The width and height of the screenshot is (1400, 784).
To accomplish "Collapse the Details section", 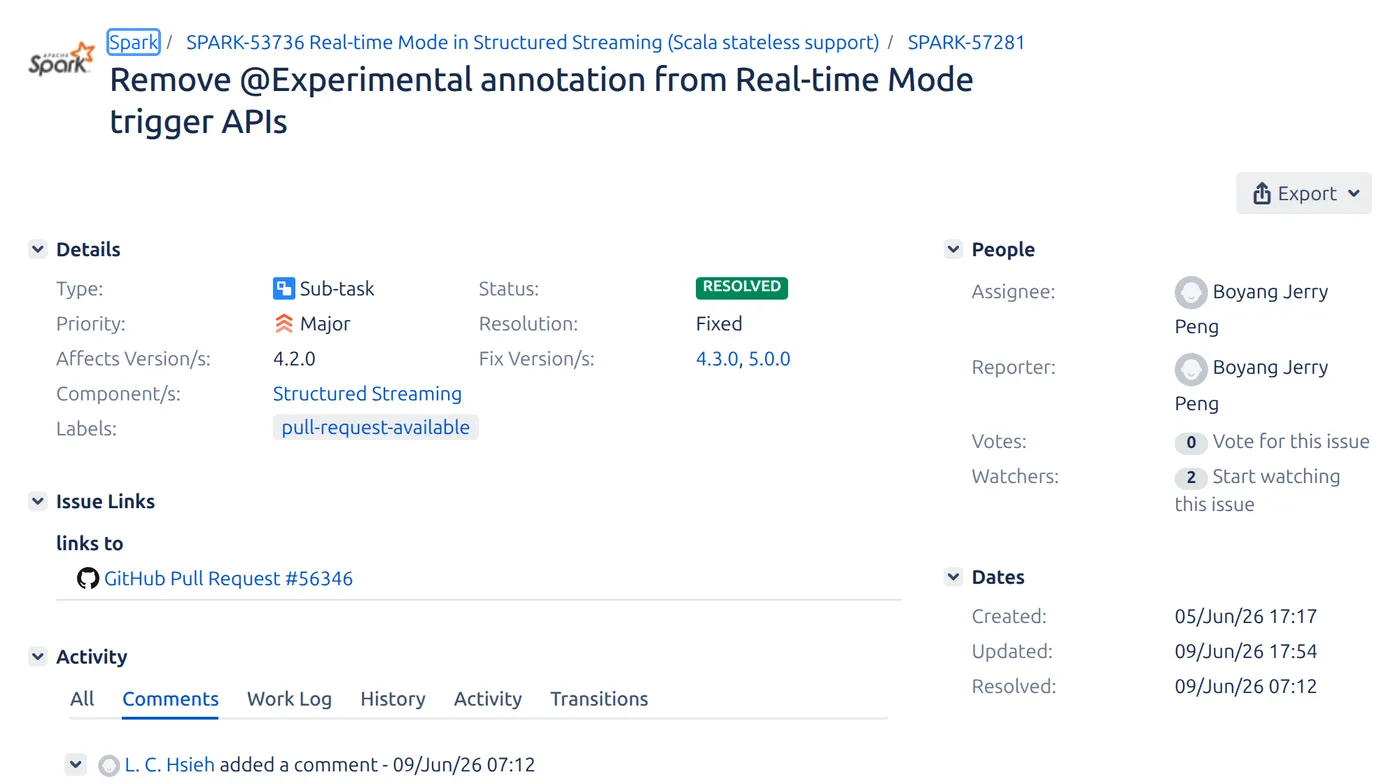I will 38,249.
